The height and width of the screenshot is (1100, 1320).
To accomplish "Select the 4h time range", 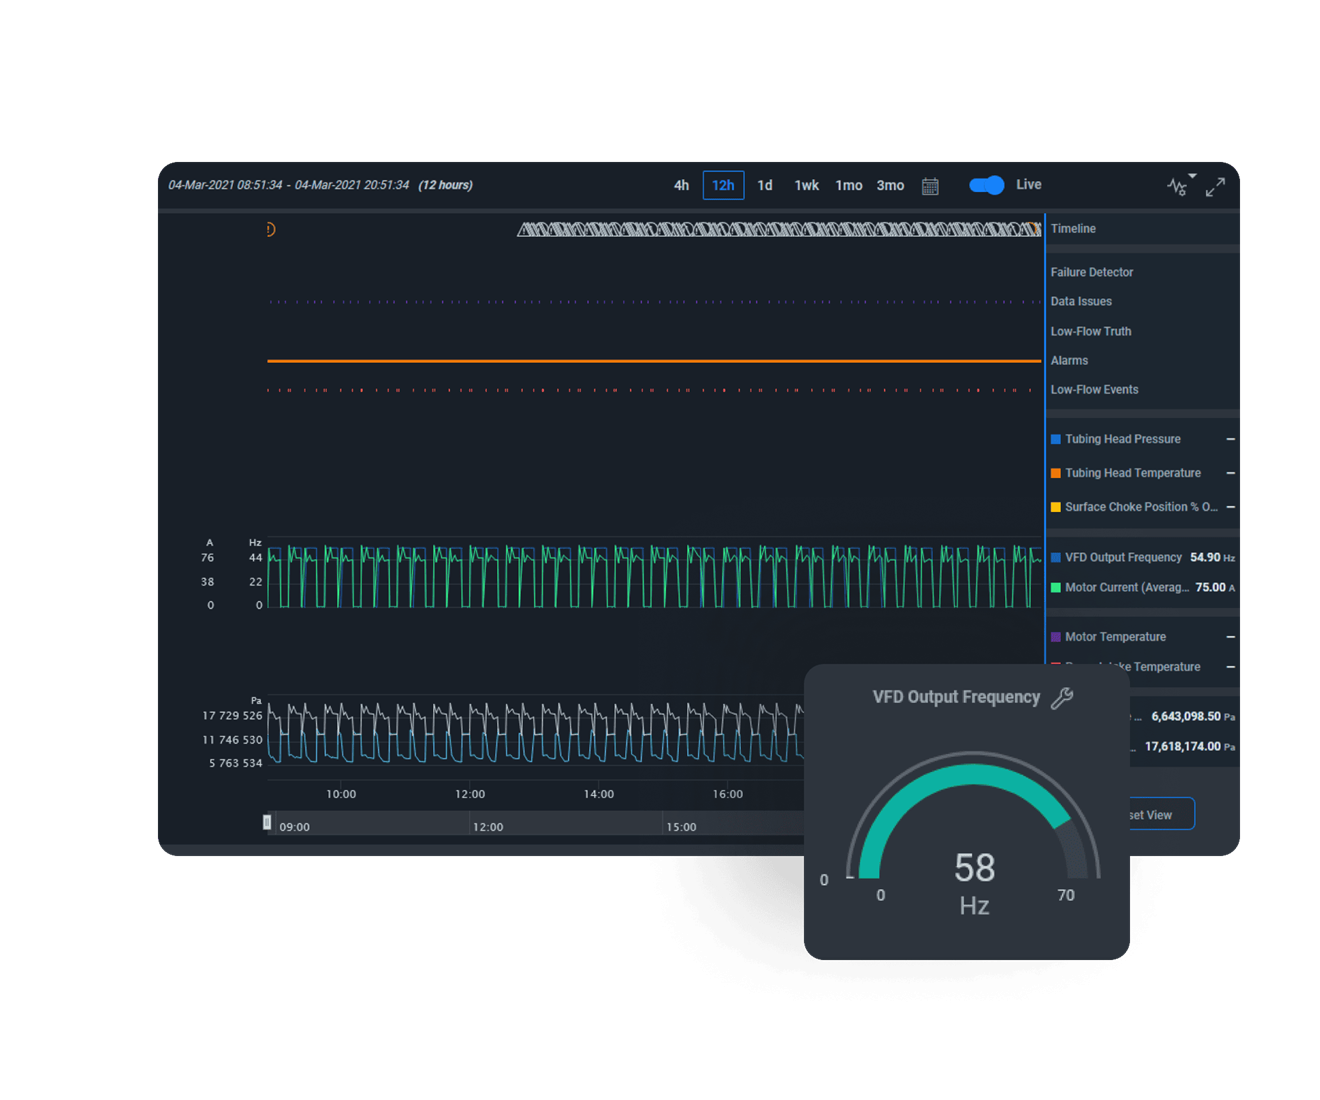I will point(681,185).
